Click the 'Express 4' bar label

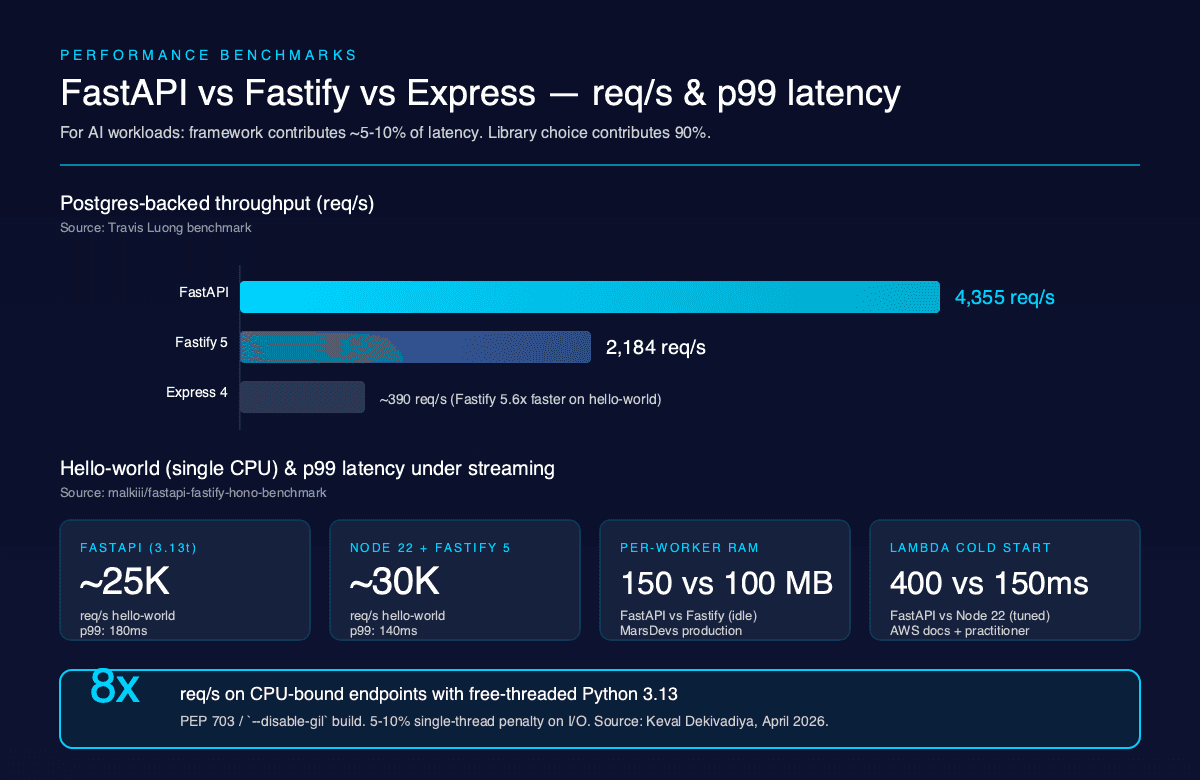(x=197, y=393)
